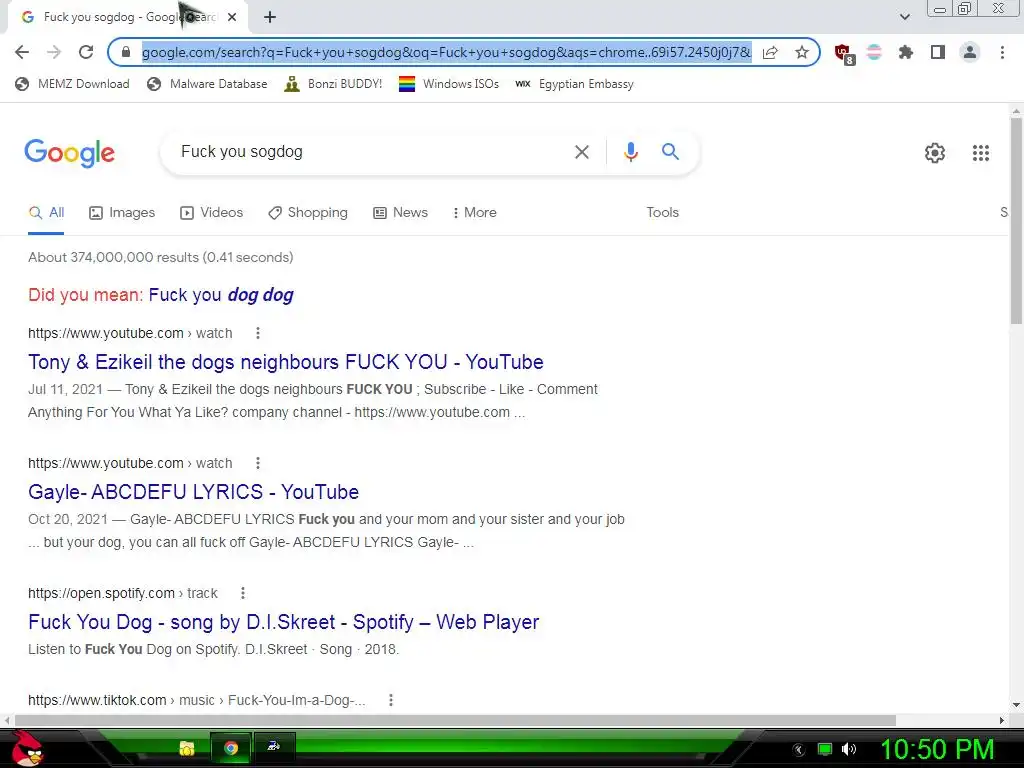Submit search with magnifier icon
The width and height of the screenshot is (1024, 768).
pos(670,152)
